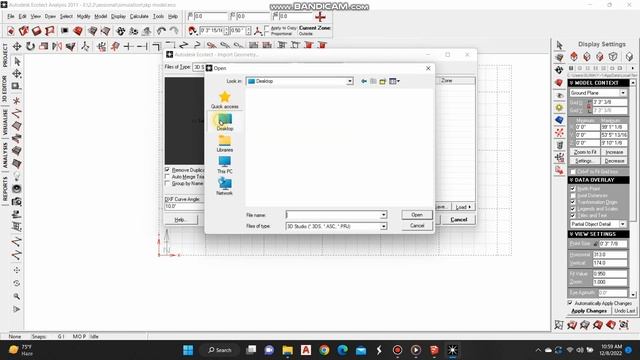
Task: Click the sun yellow icon in right panel strip
Action: coord(559,108)
